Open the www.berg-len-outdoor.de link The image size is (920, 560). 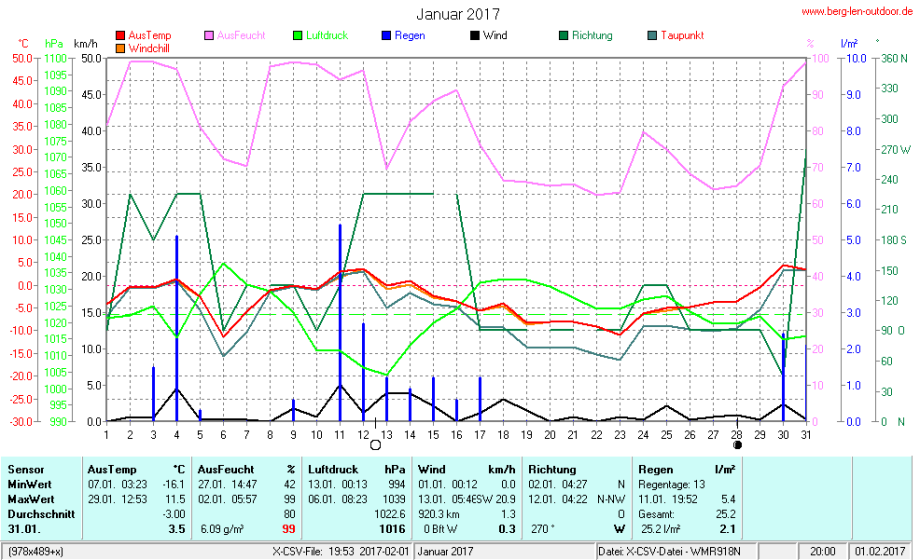[855, 11]
